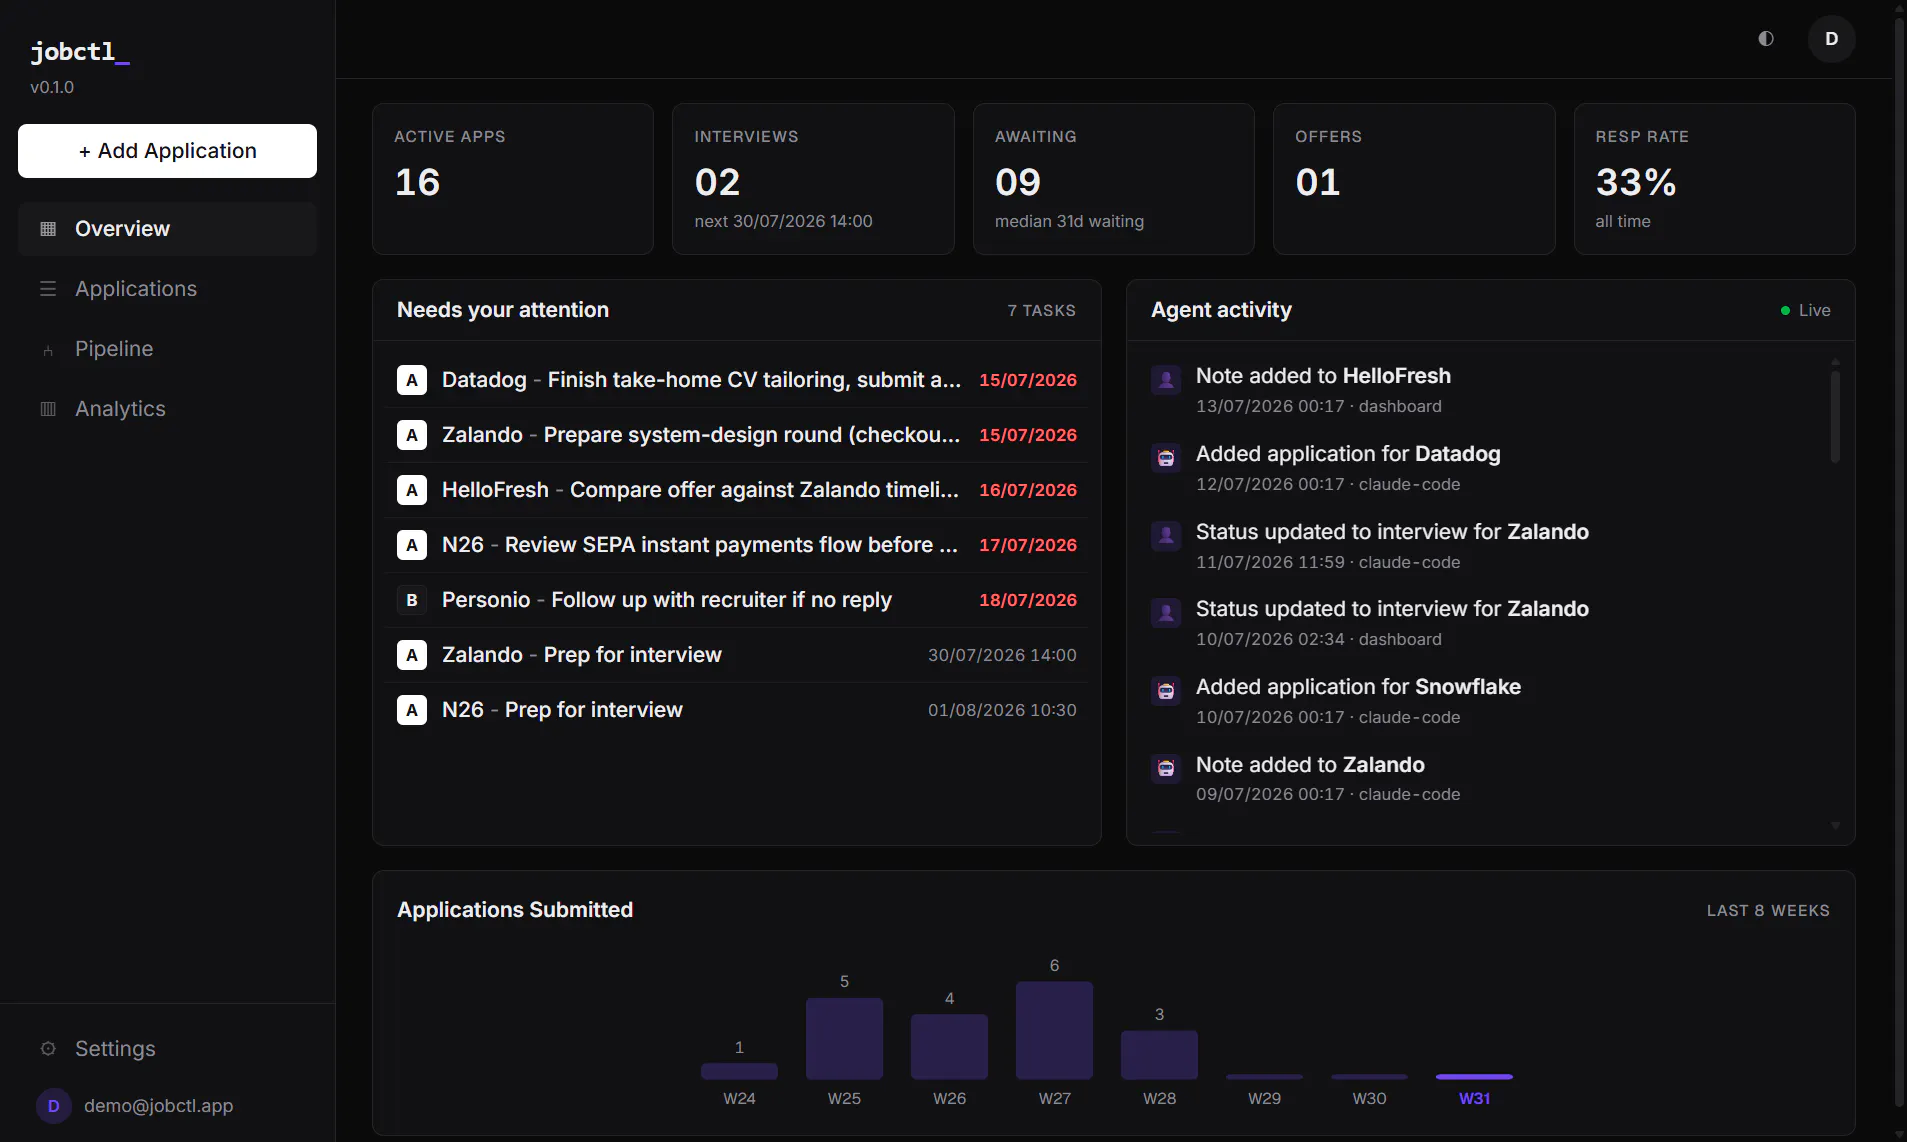Click the LAST 8 WEEKS label
Screen dimensions: 1907x1142
point(1768,911)
